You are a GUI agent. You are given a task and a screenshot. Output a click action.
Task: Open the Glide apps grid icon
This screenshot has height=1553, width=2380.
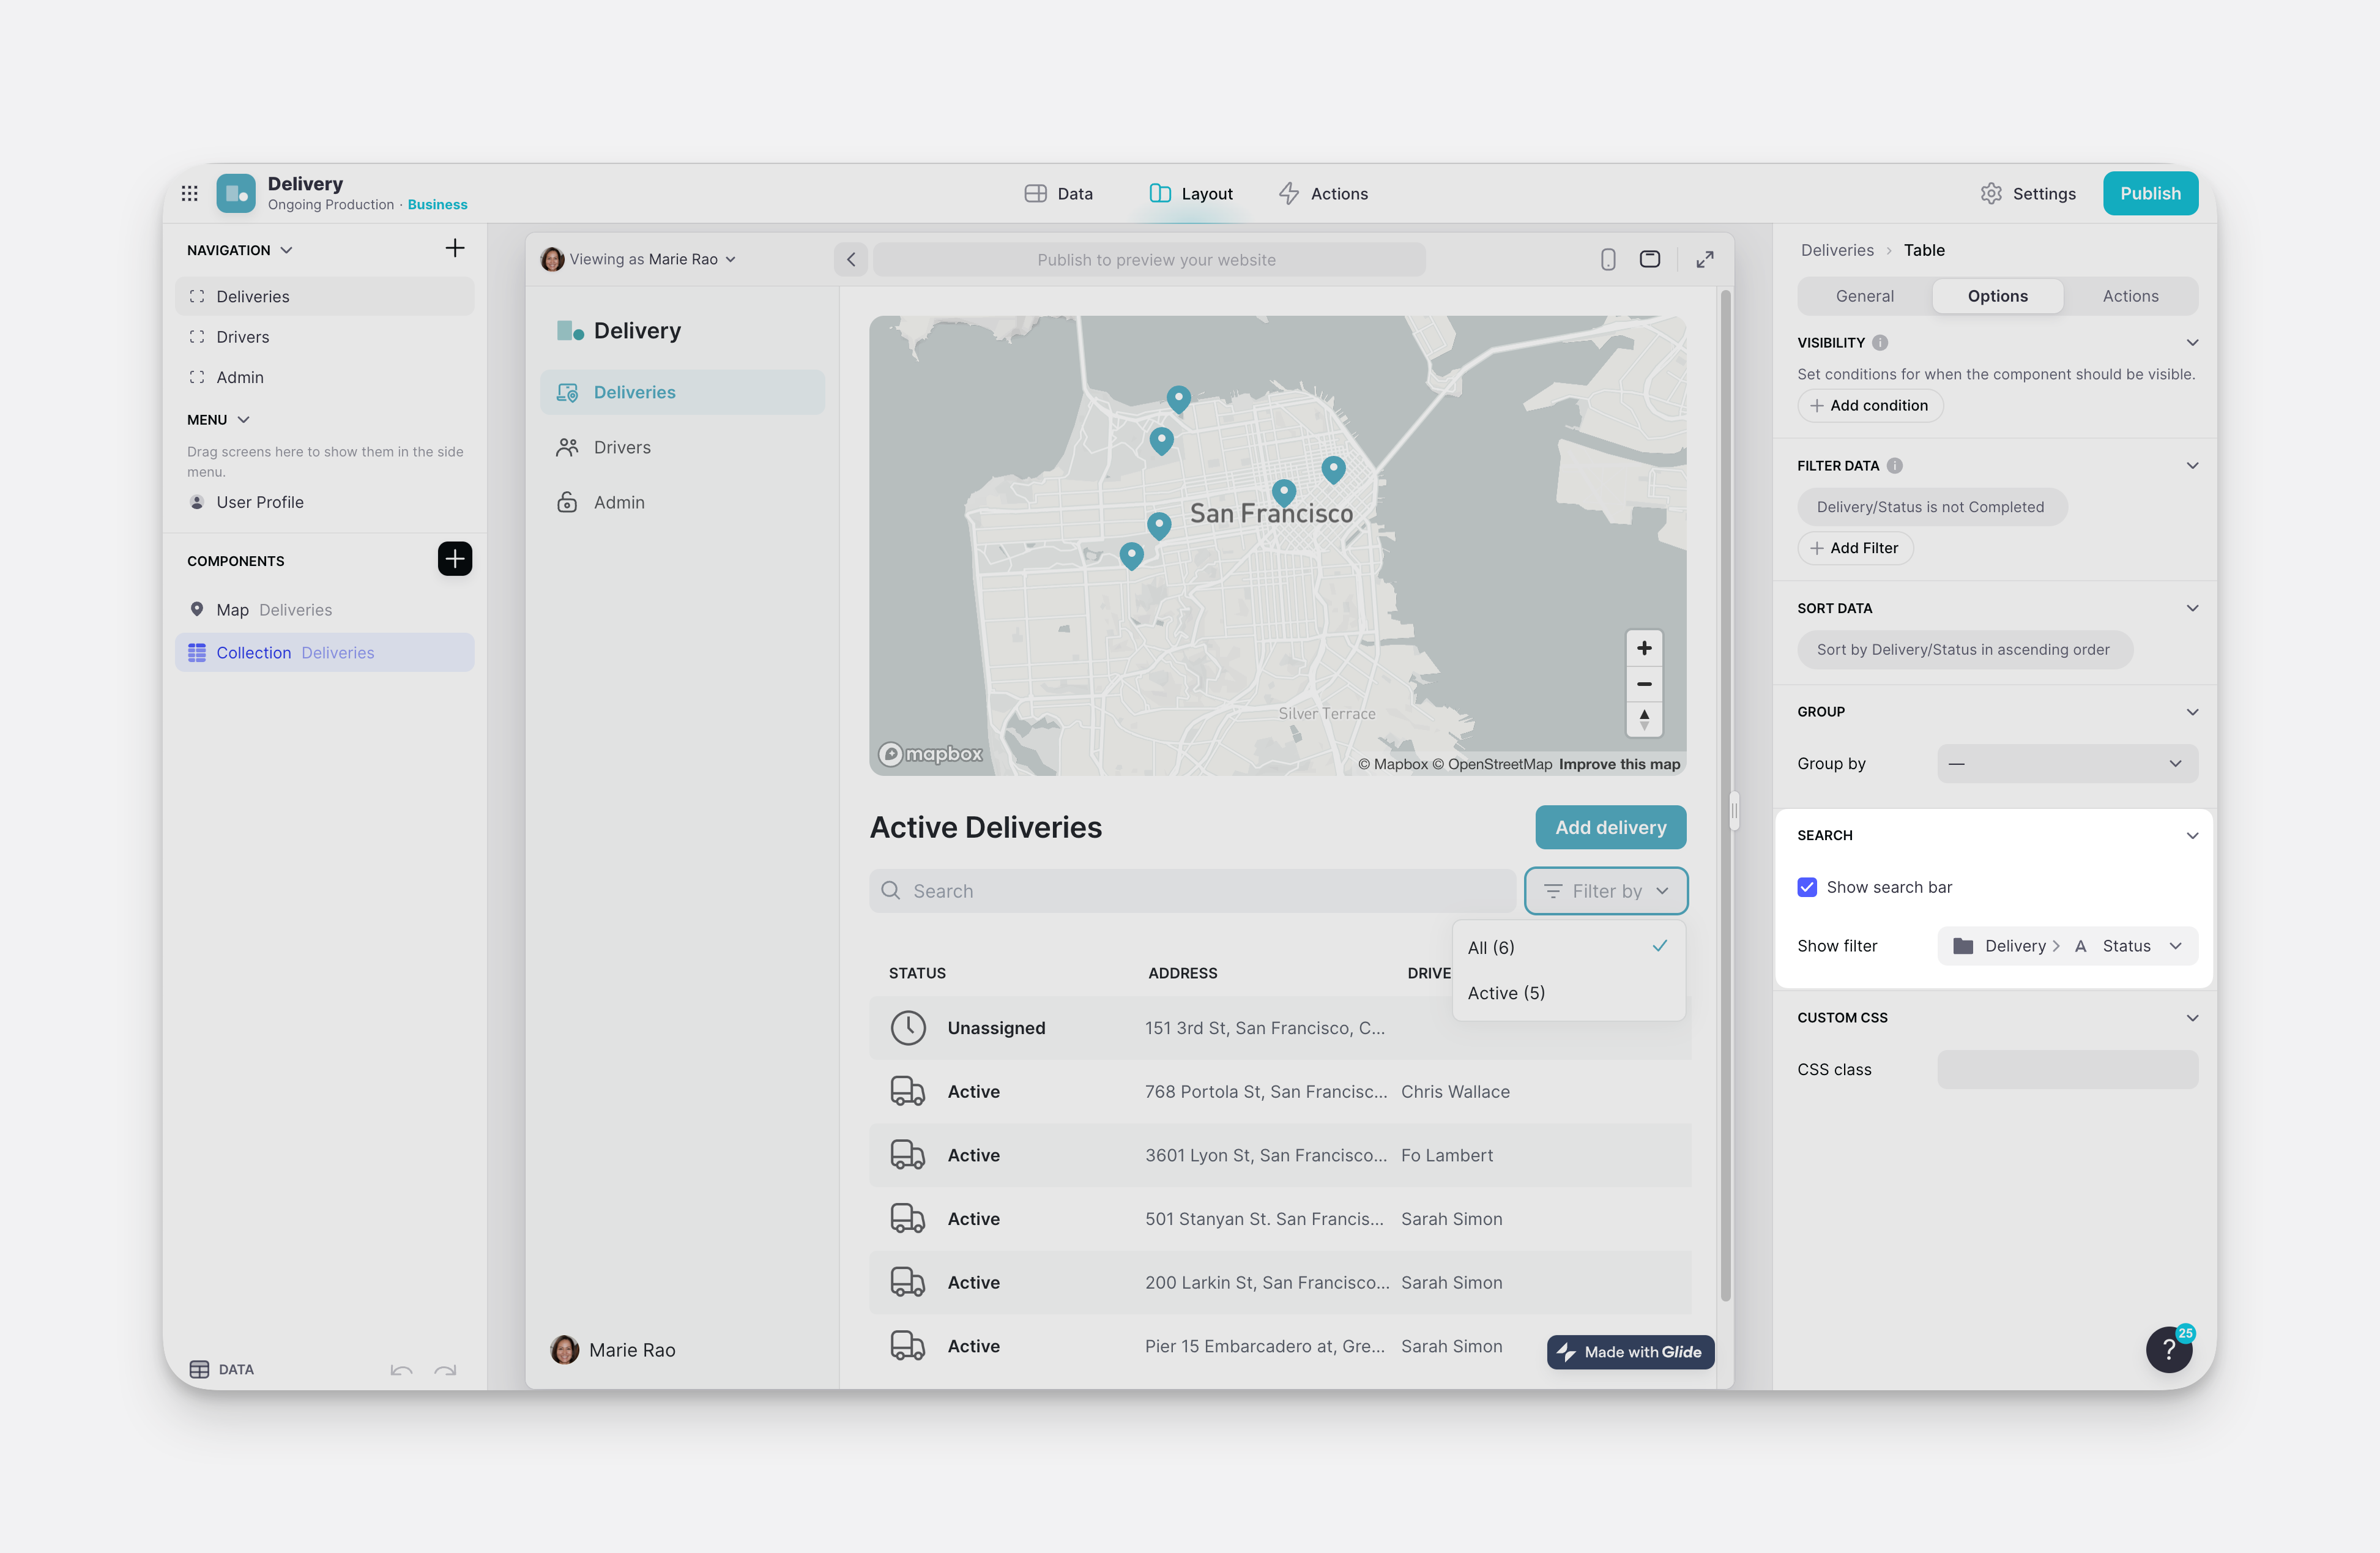pyautogui.click(x=189, y=193)
